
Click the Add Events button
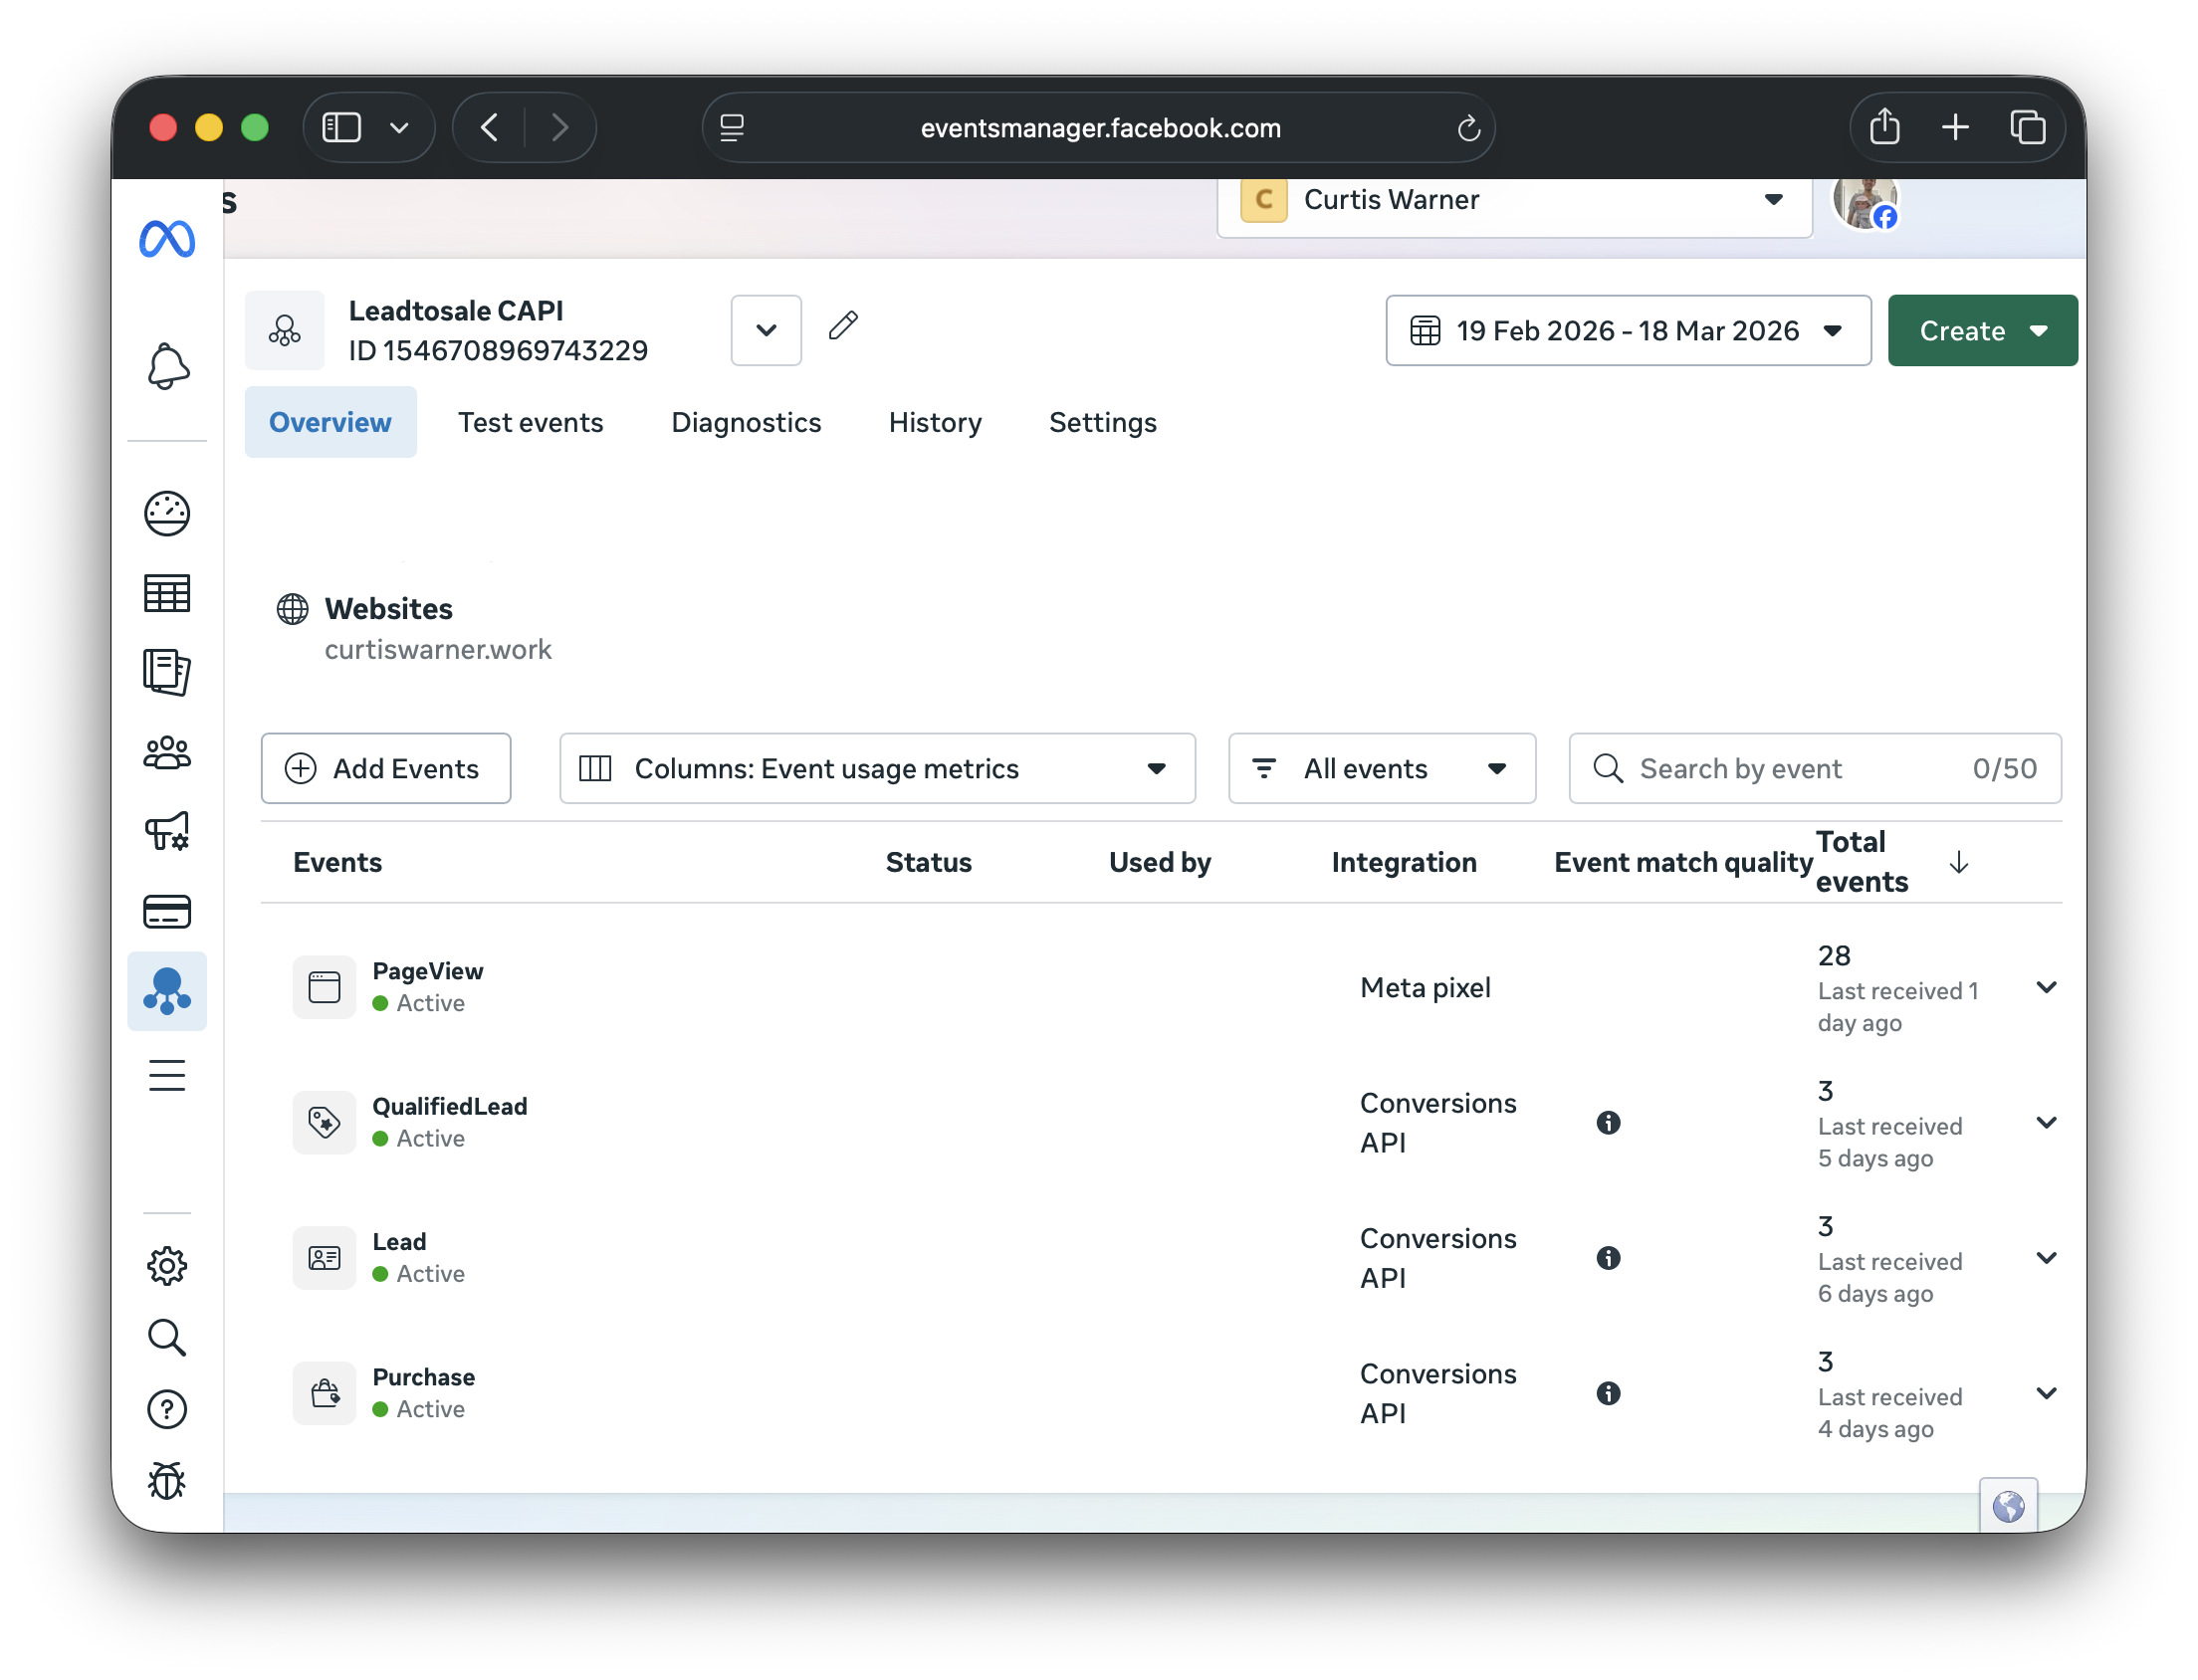pos(385,768)
